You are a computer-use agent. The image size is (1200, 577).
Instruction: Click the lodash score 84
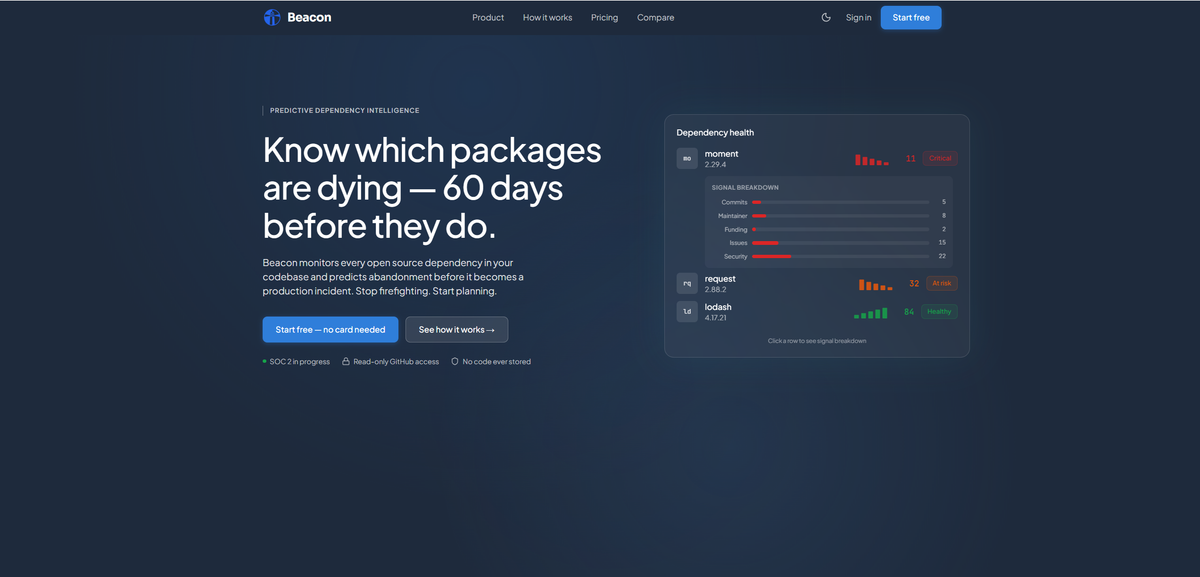click(x=909, y=312)
